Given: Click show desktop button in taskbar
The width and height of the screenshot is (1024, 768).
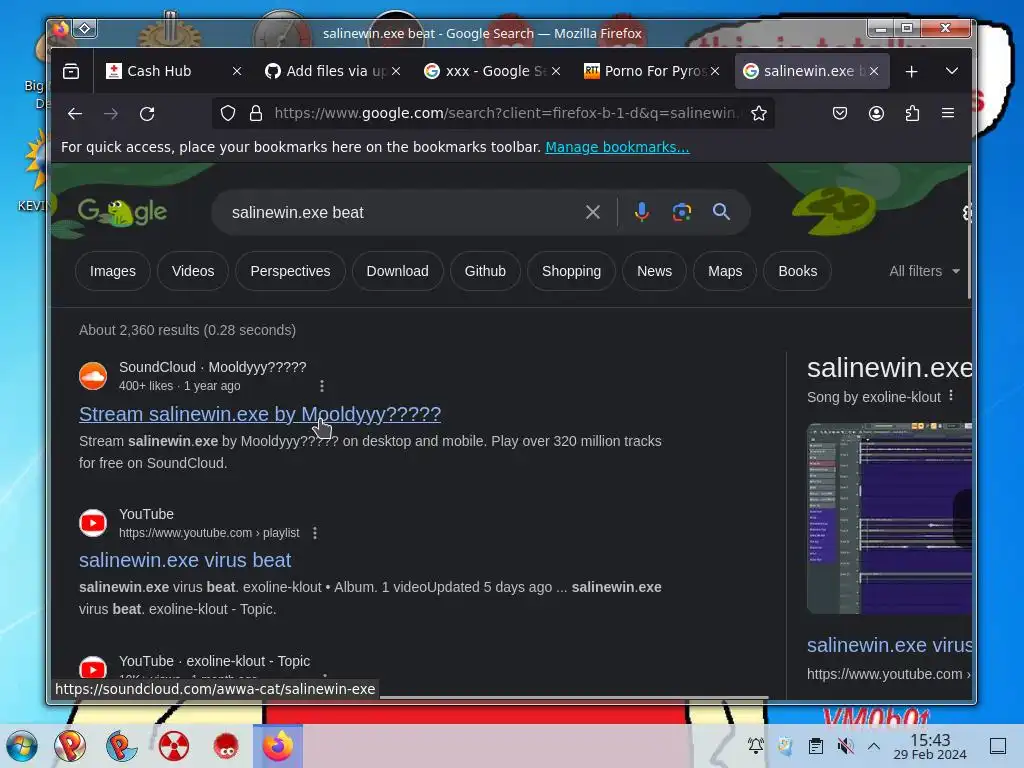Looking at the screenshot, I should [x=998, y=746].
